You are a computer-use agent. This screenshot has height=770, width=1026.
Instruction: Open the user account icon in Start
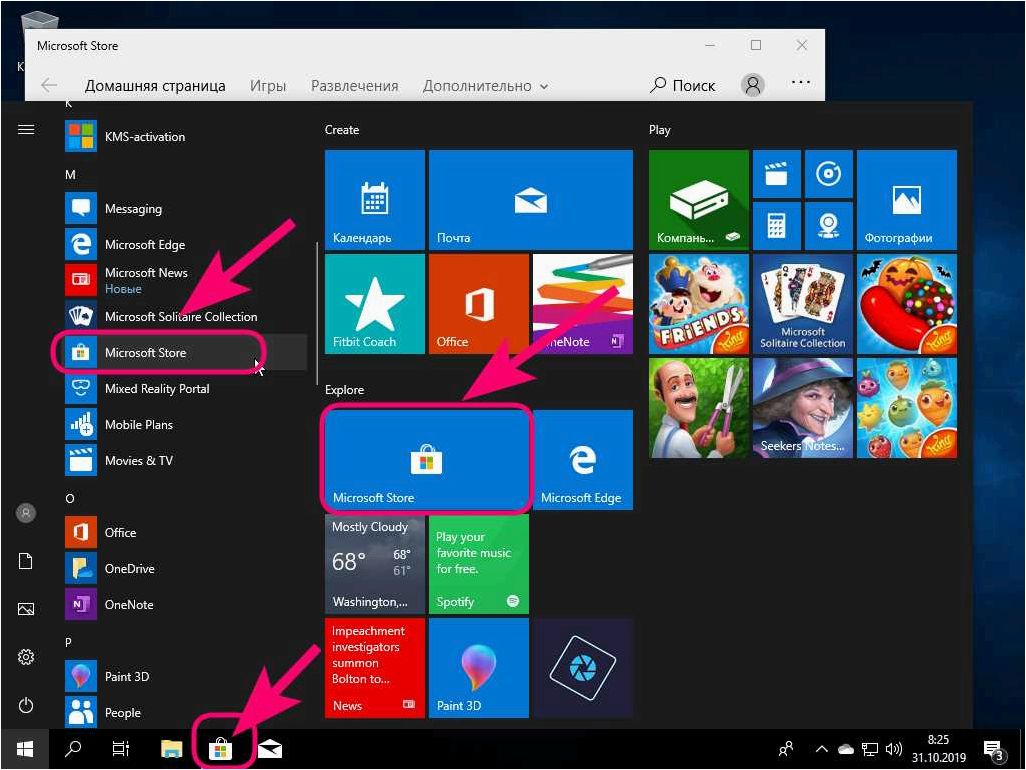(x=26, y=513)
